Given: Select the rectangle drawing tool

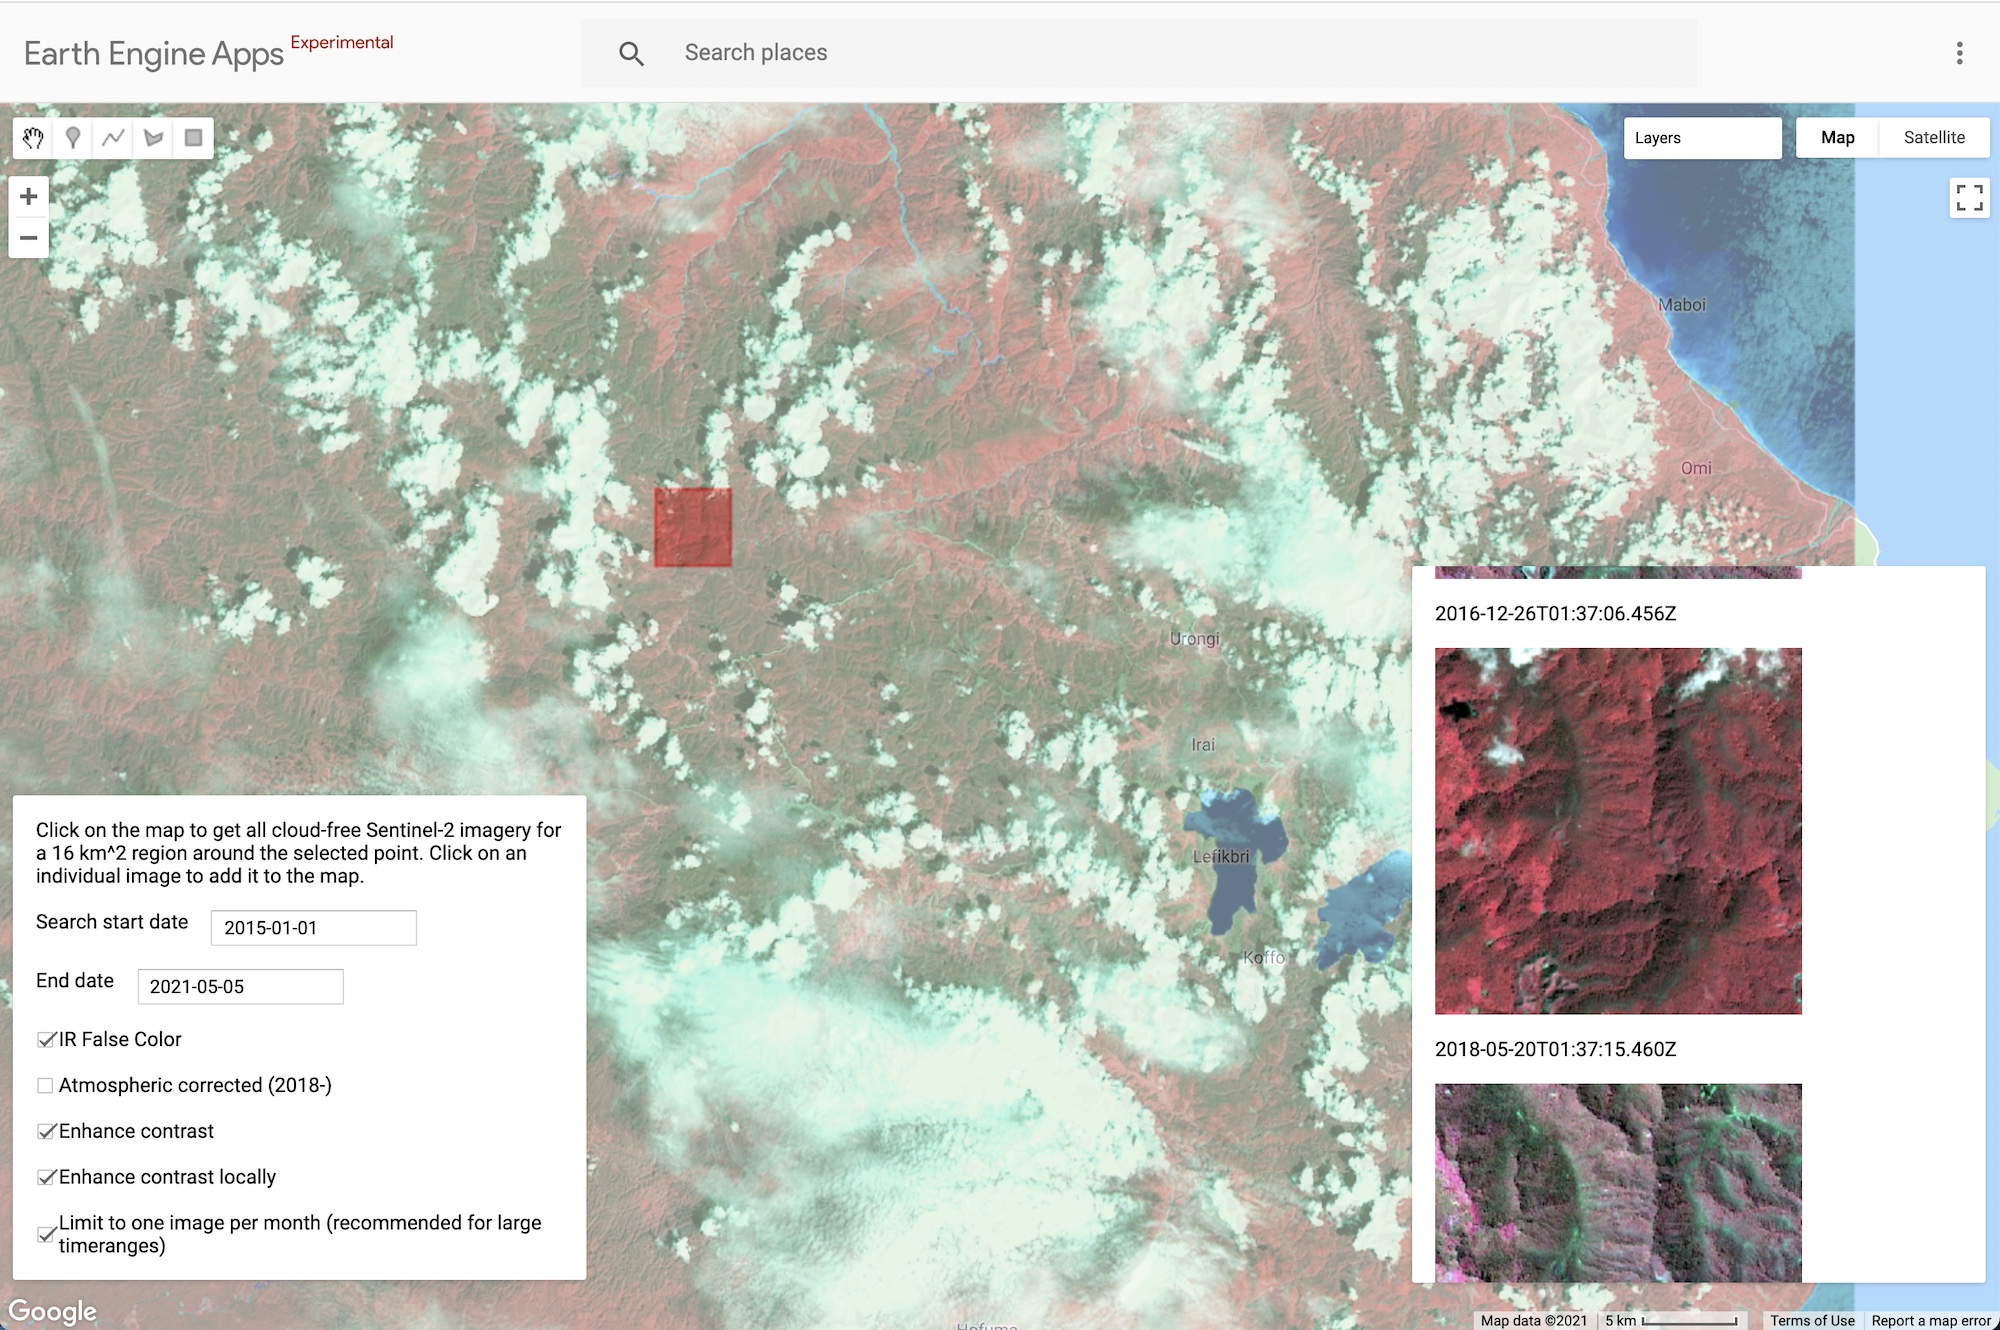Looking at the screenshot, I should (x=193, y=138).
